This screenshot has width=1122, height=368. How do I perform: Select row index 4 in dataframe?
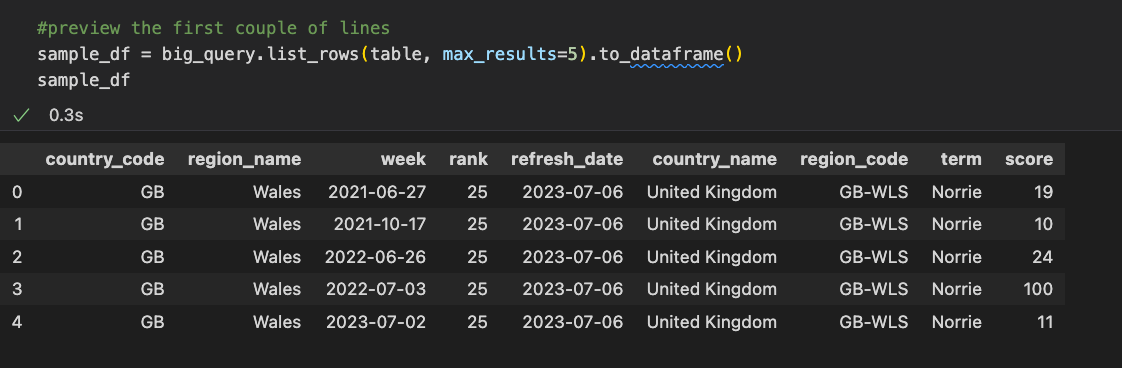point(17,322)
